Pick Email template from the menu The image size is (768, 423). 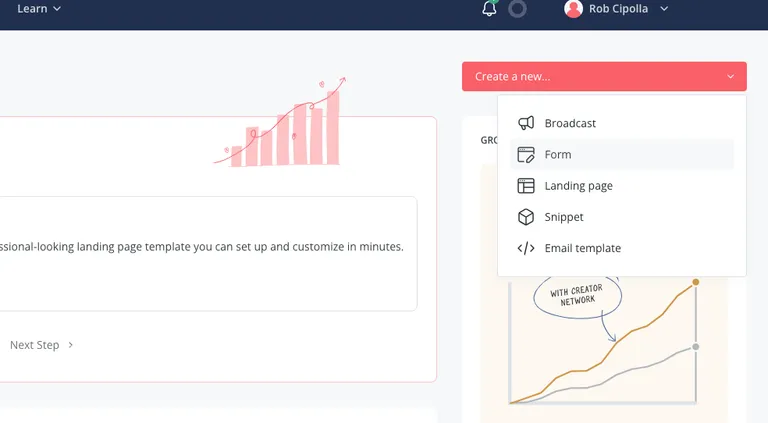[622, 248]
